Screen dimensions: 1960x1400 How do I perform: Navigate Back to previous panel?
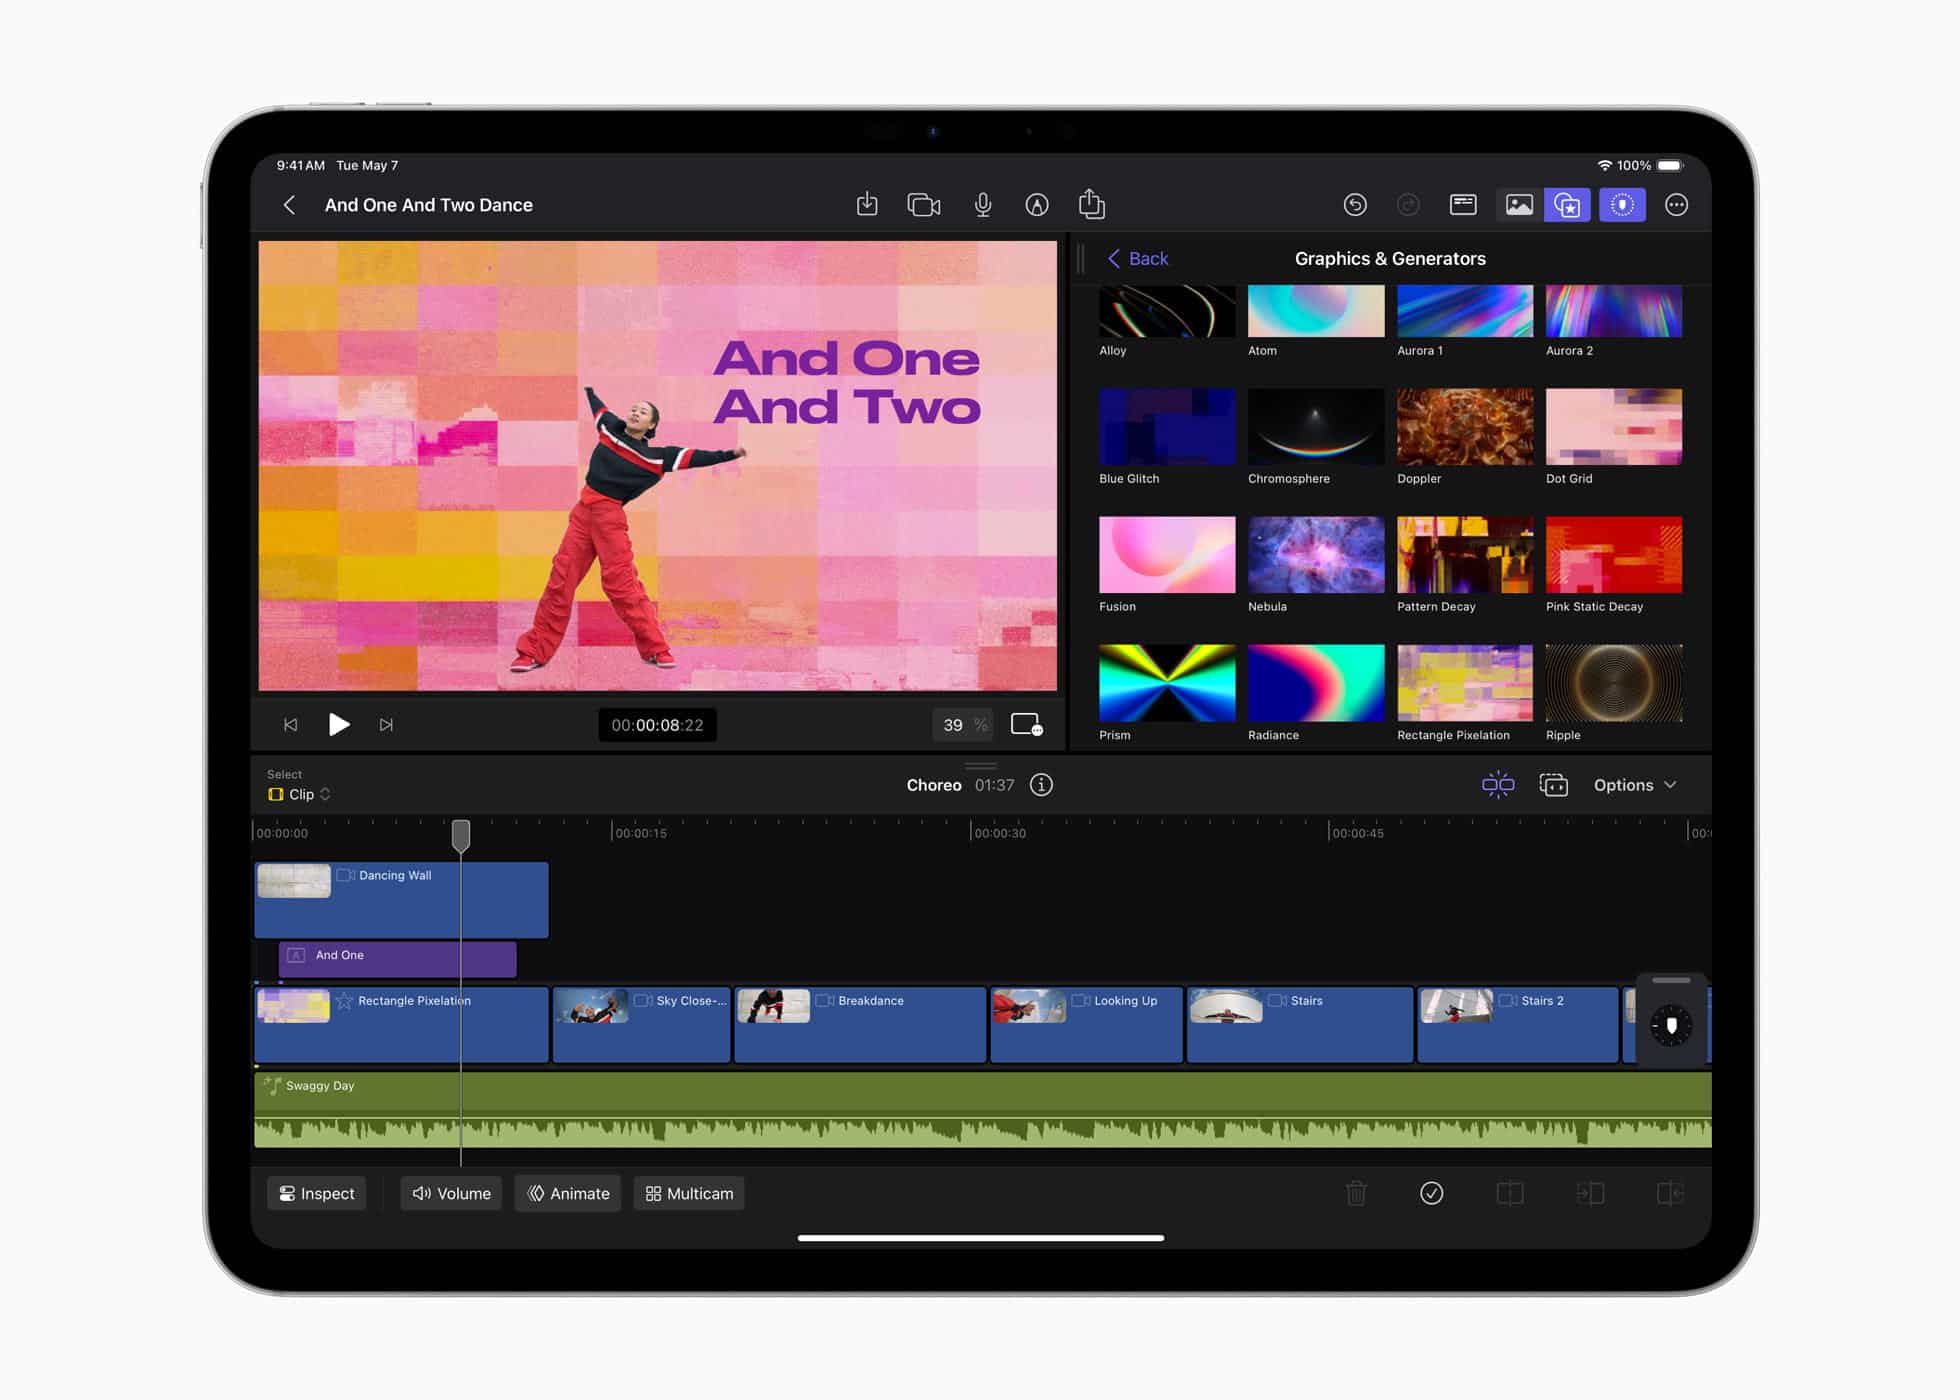click(x=1138, y=258)
